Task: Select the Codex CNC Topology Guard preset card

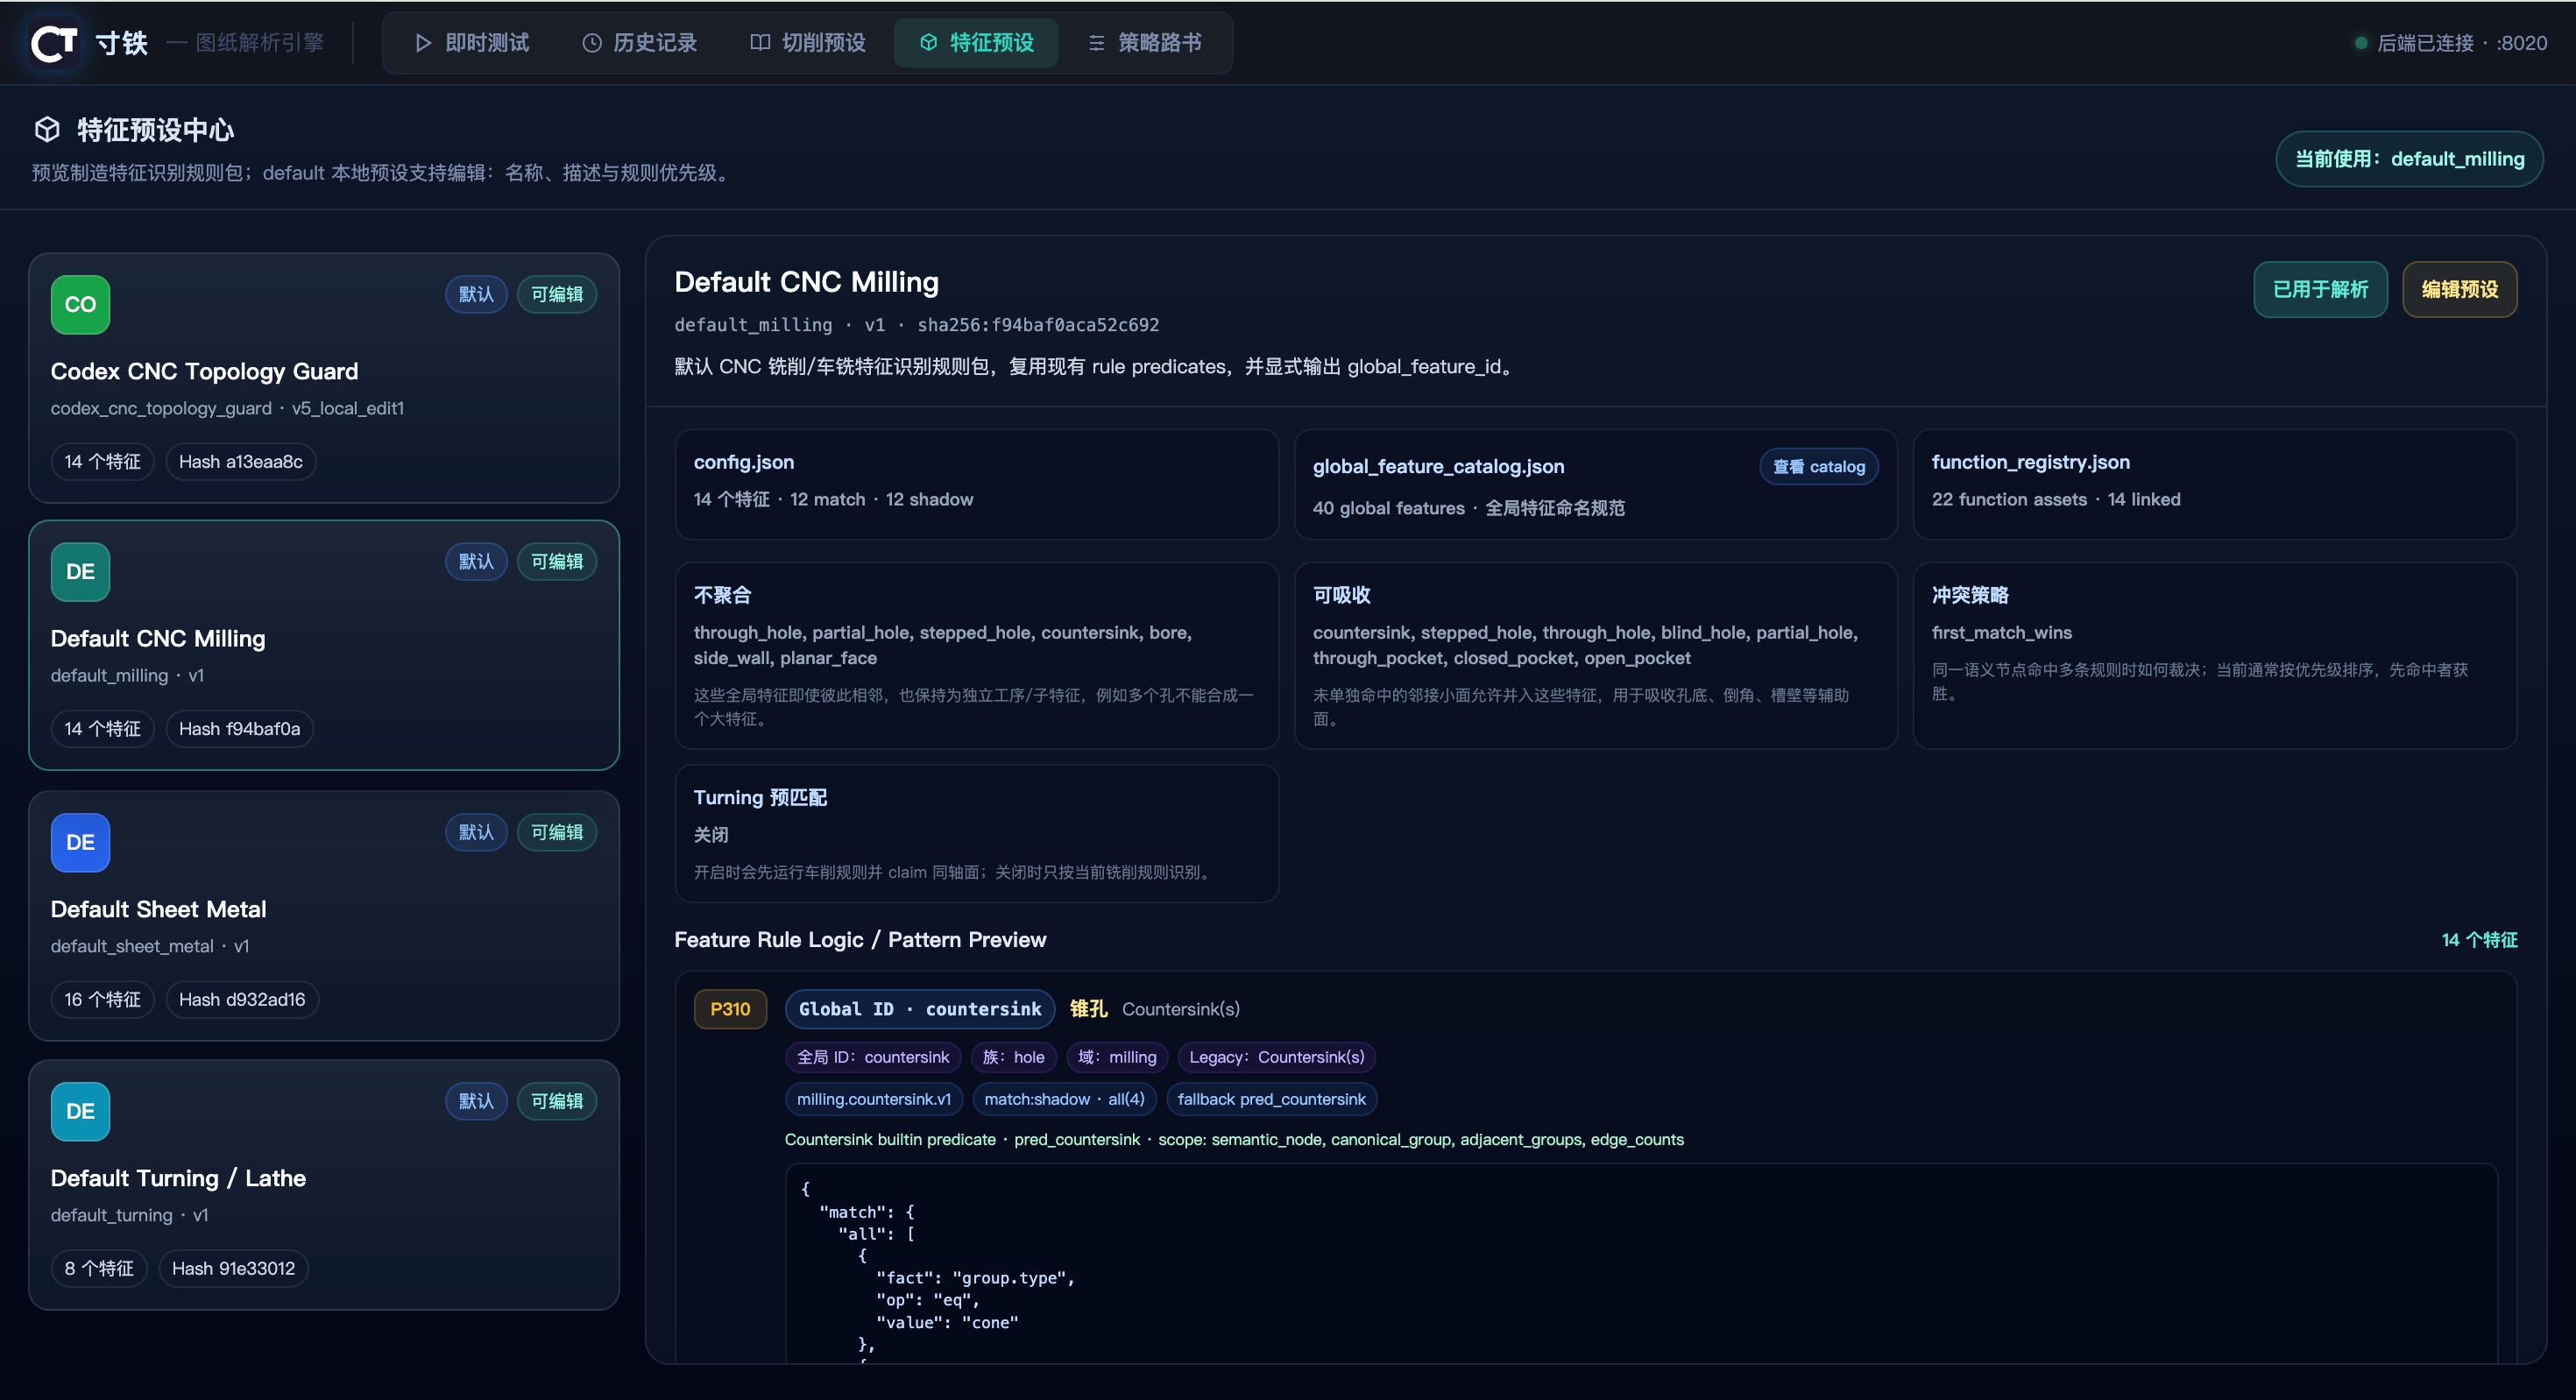Action: point(324,378)
